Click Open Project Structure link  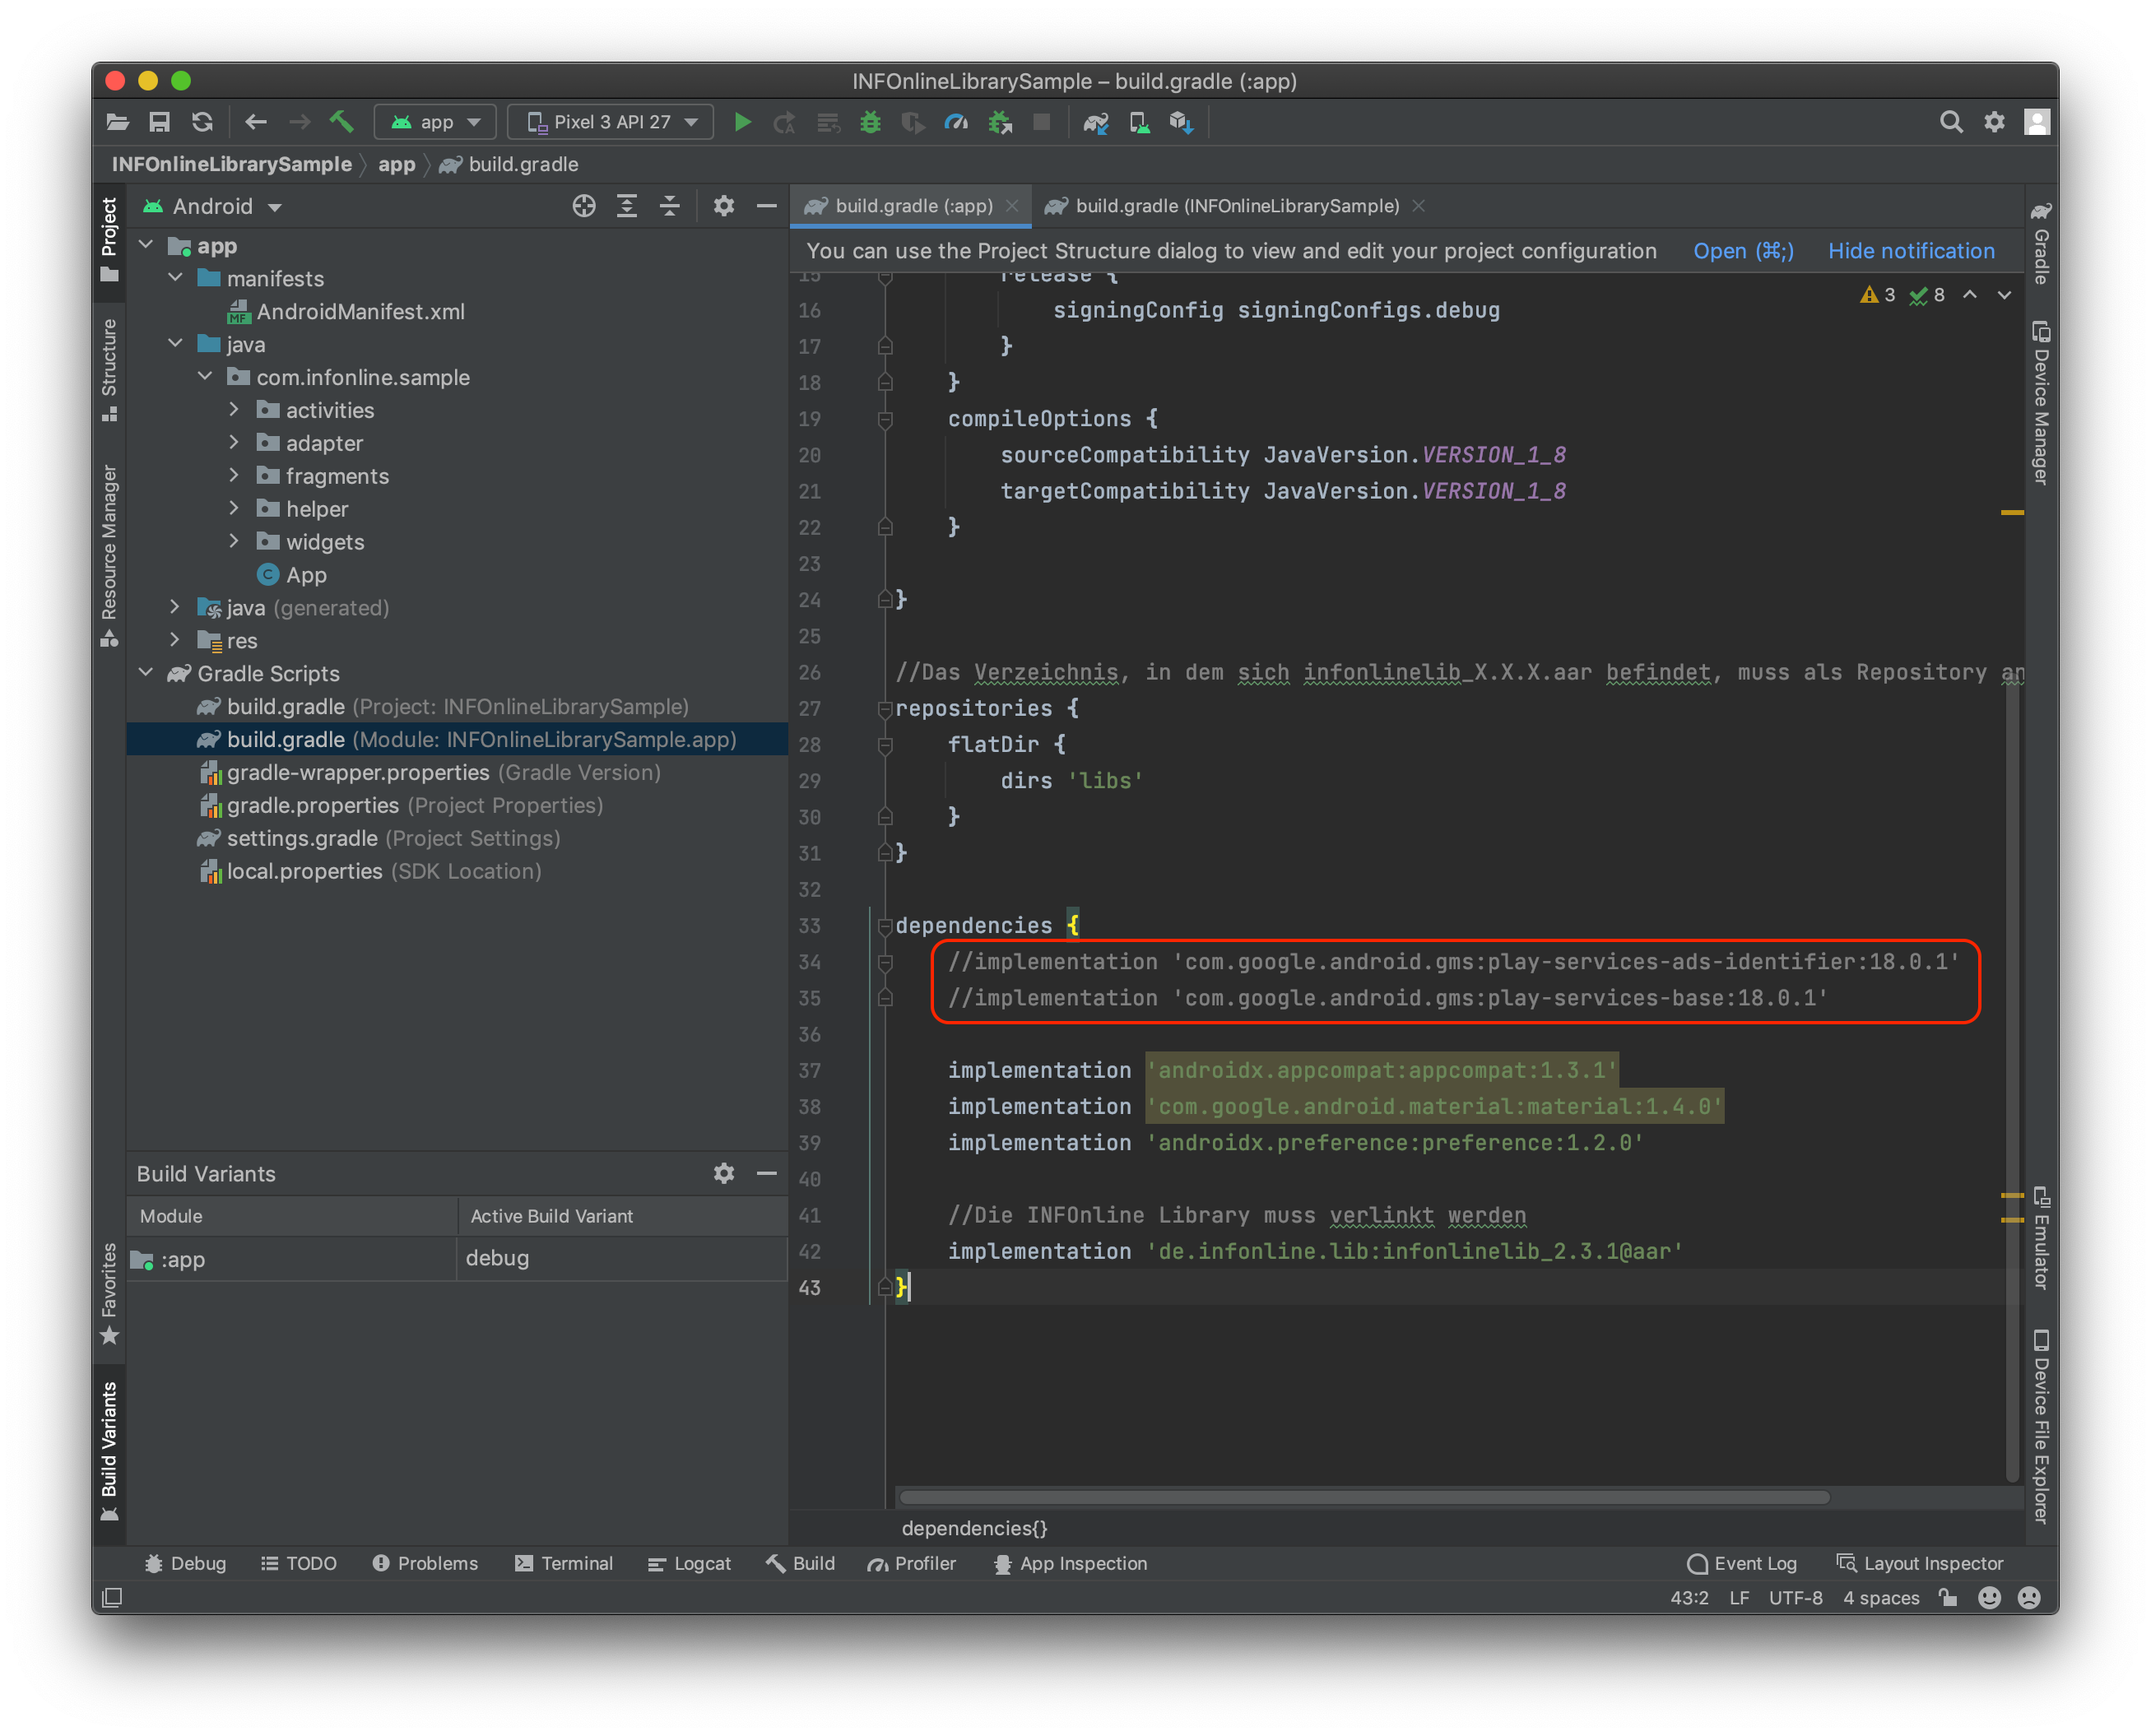pos(1742,251)
